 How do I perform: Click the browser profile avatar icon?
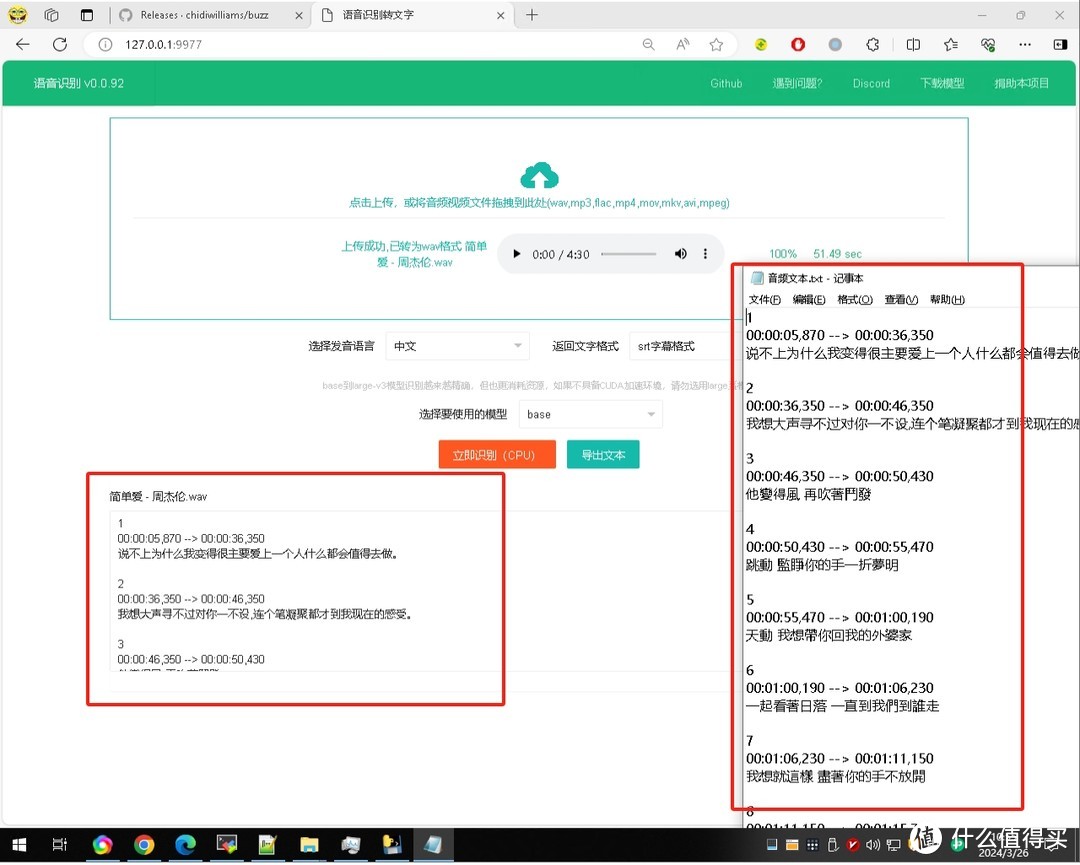pyautogui.click(x=17, y=15)
